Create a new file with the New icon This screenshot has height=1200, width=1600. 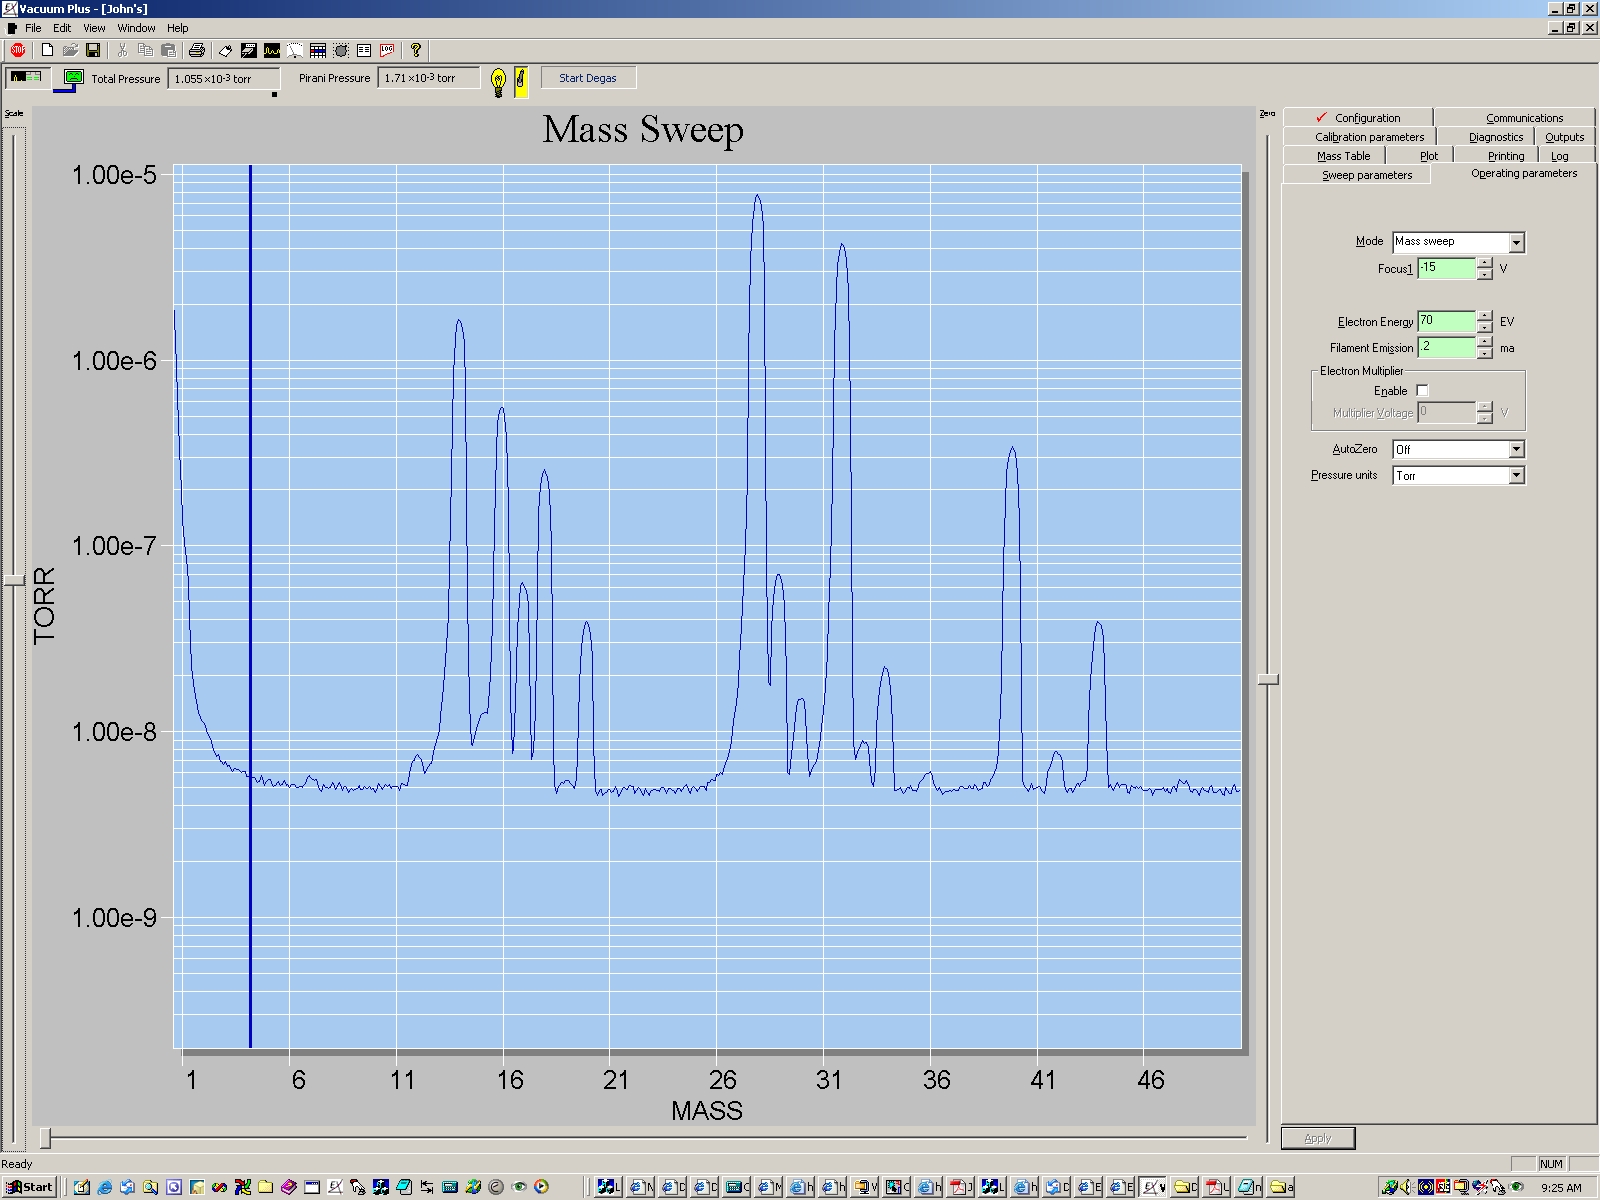point(47,50)
